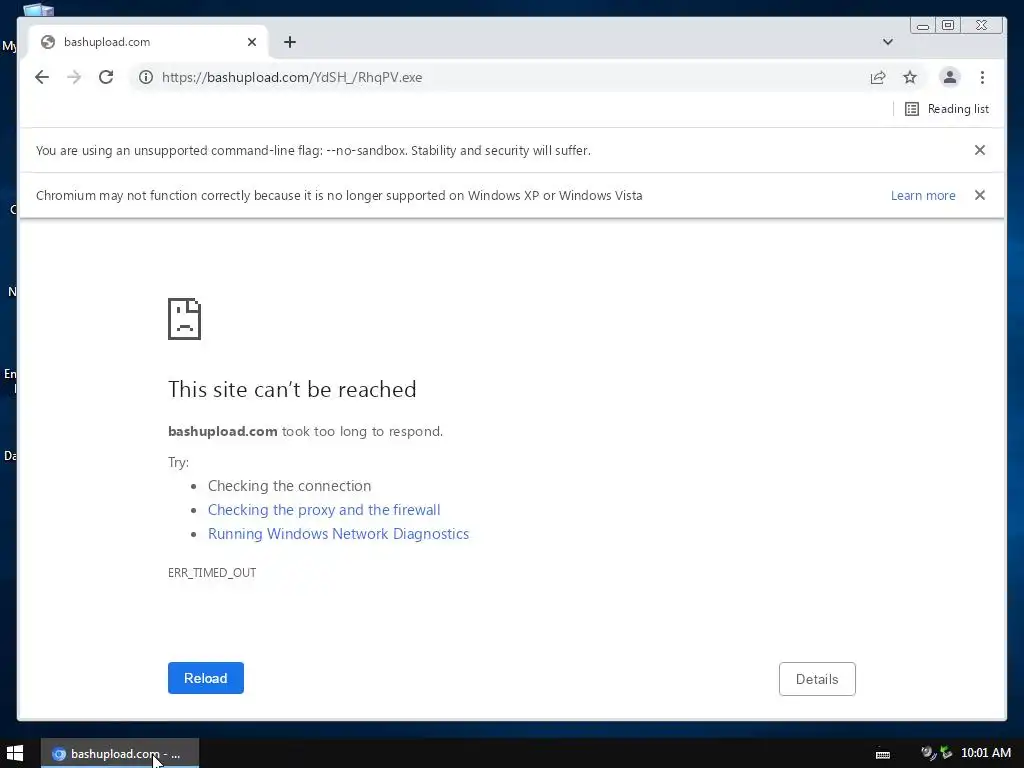The width and height of the screenshot is (1024, 768).
Task: Reload page using toolbar refresh icon
Action: tap(106, 77)
